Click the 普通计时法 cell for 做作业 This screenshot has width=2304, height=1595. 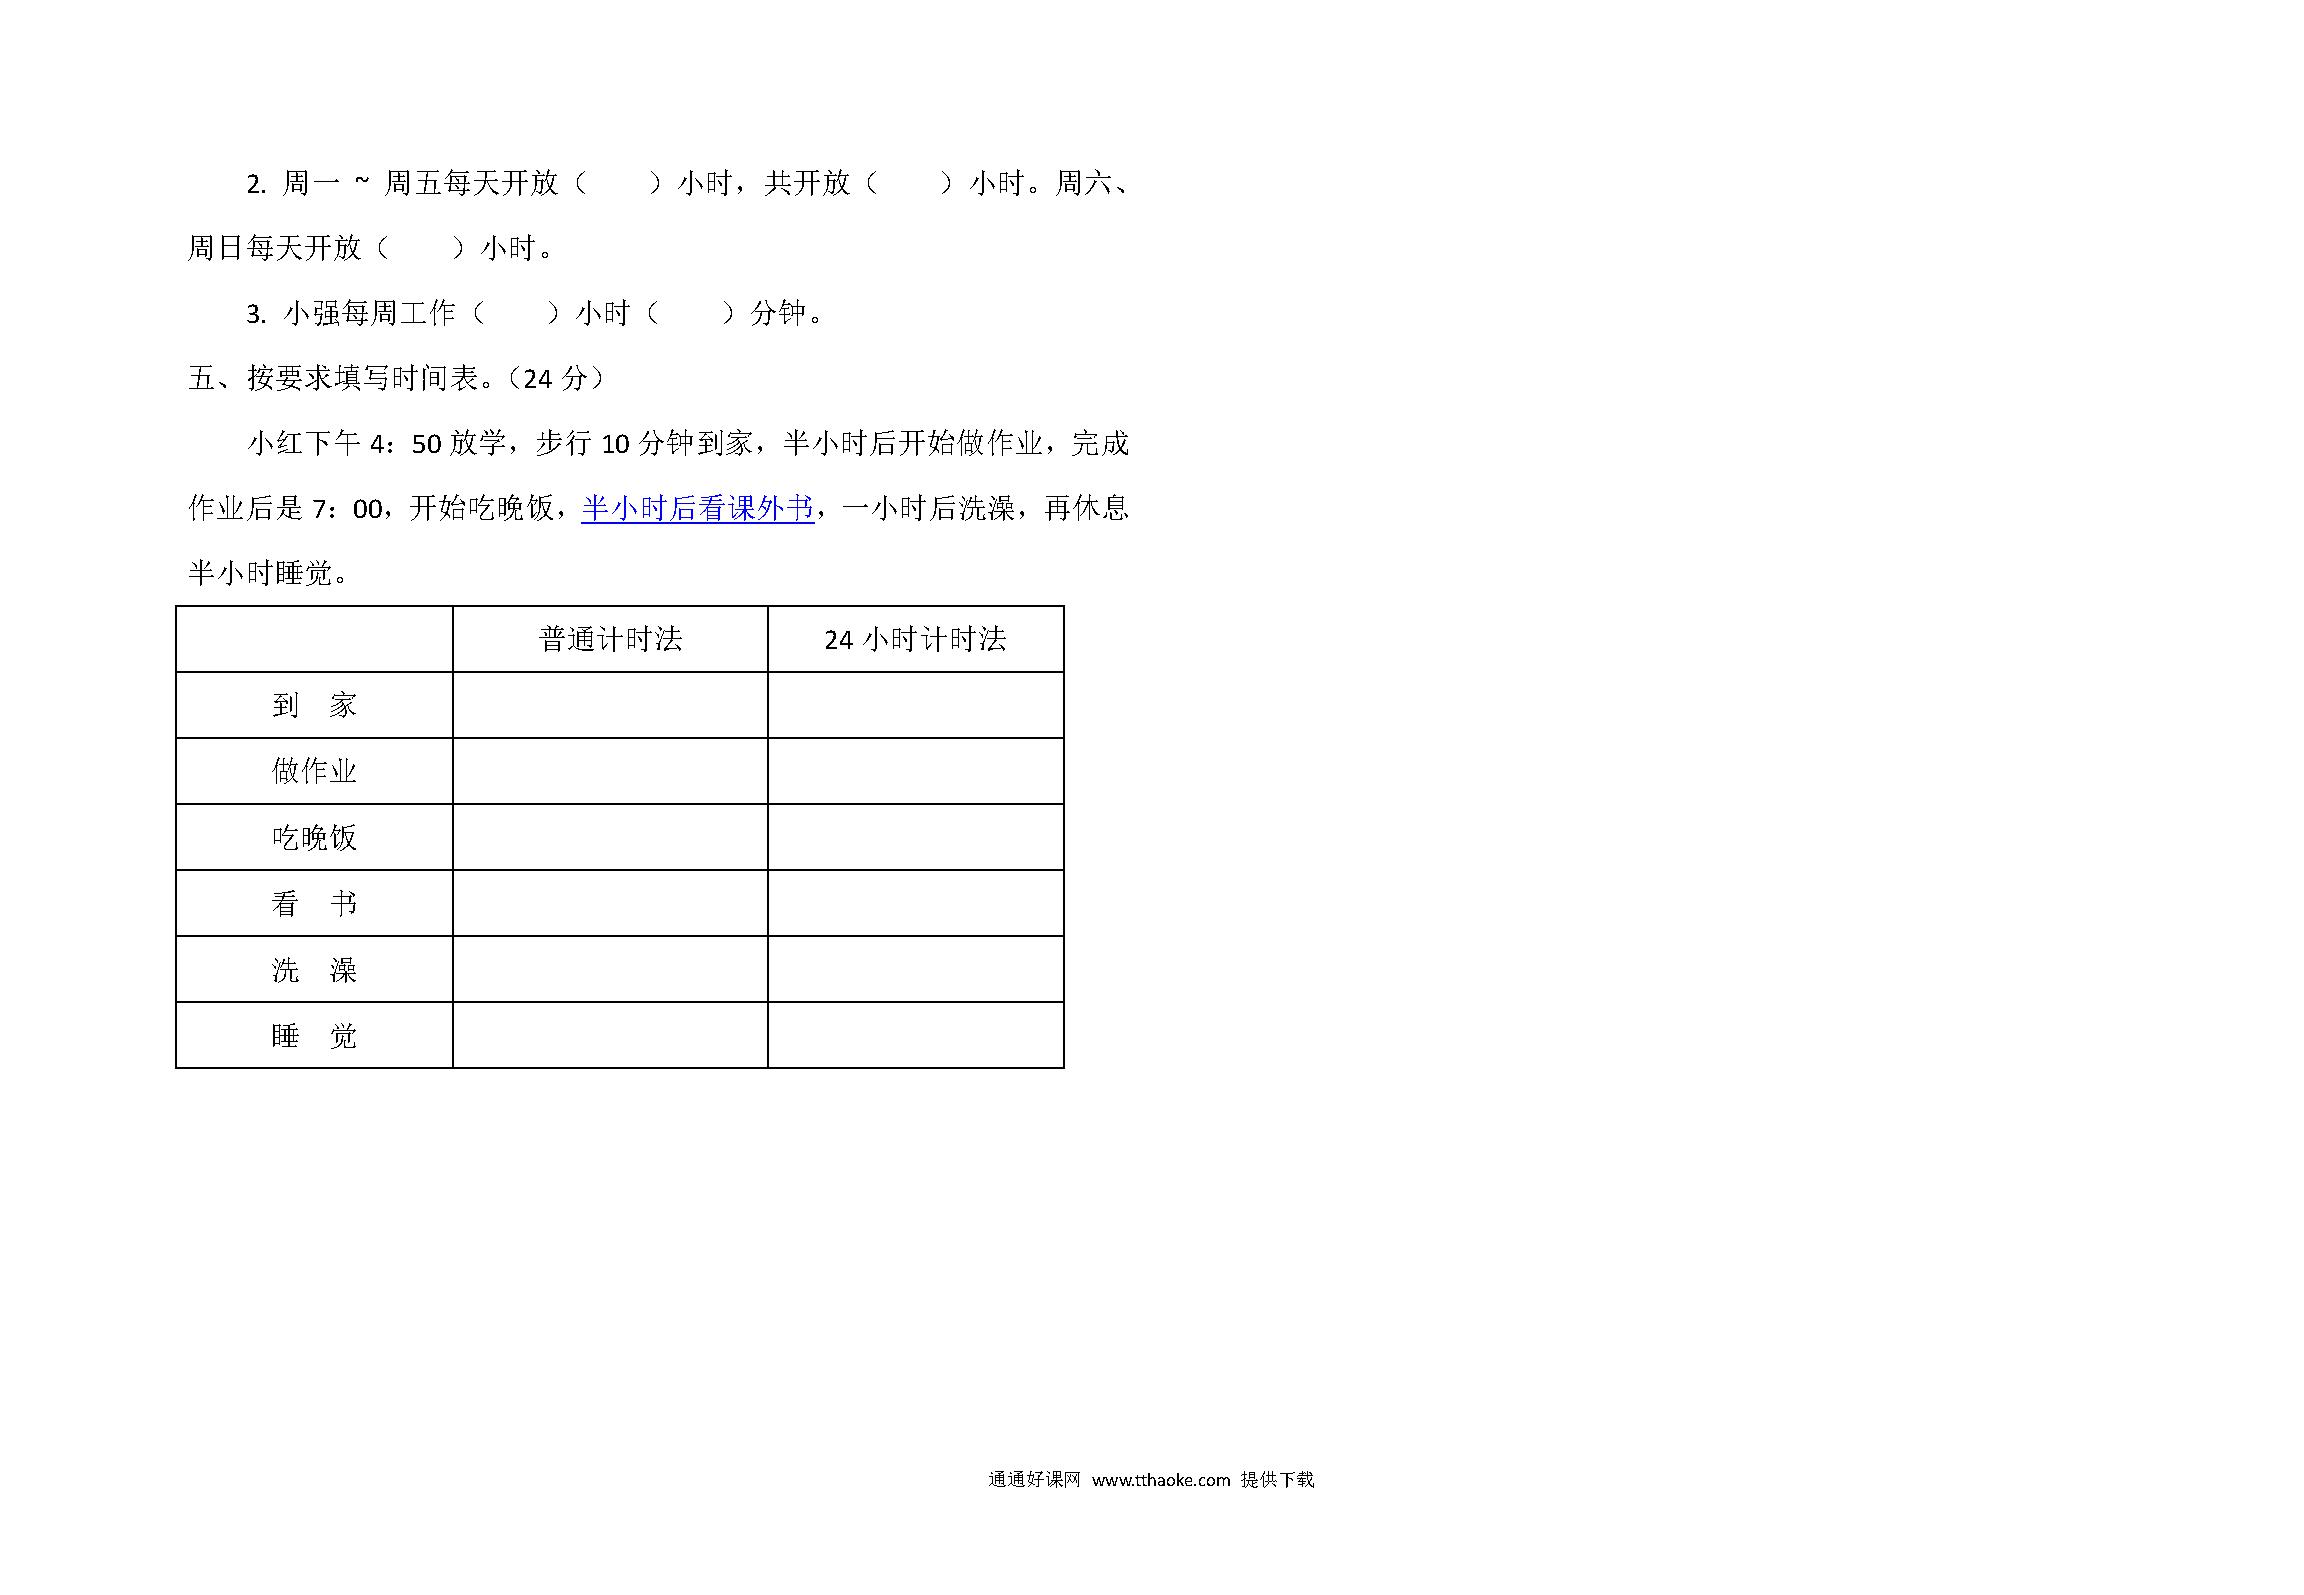pos(610,771)
